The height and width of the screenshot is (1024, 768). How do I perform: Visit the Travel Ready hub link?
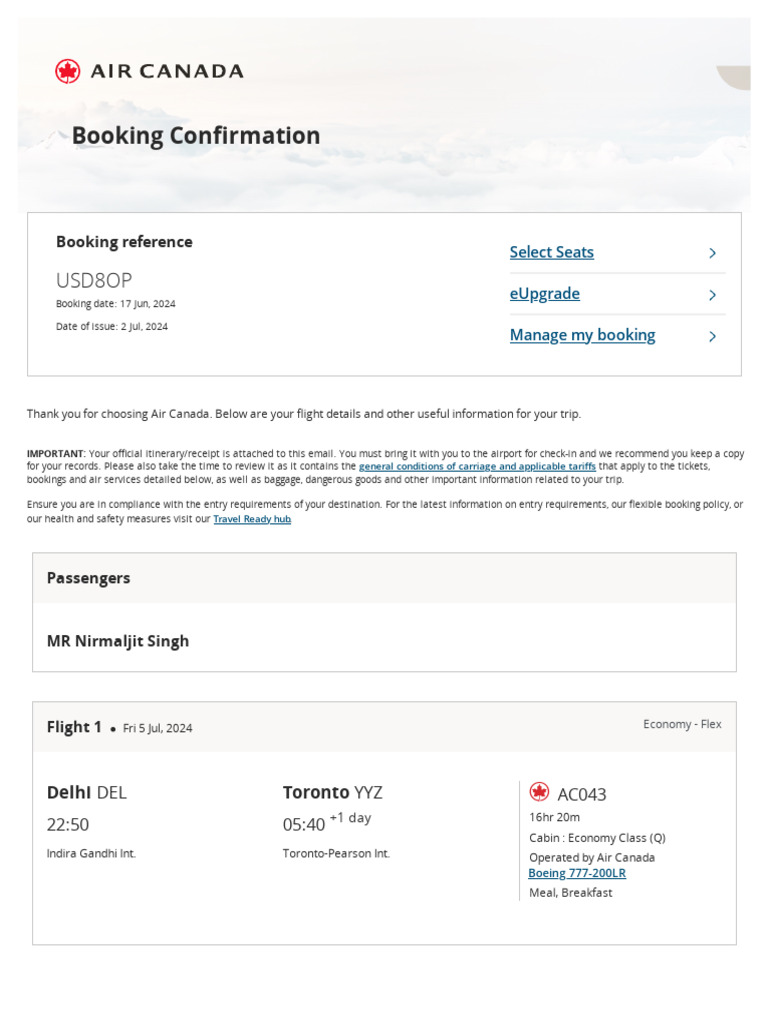point(252,519)
